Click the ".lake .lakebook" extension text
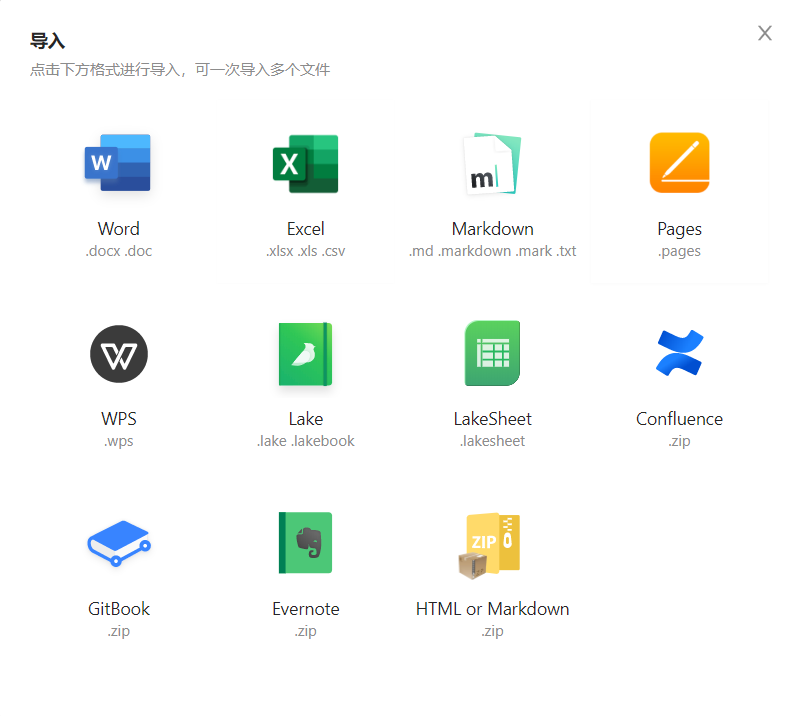The width and height of the screenshot is (799, 716). point(306,441)
